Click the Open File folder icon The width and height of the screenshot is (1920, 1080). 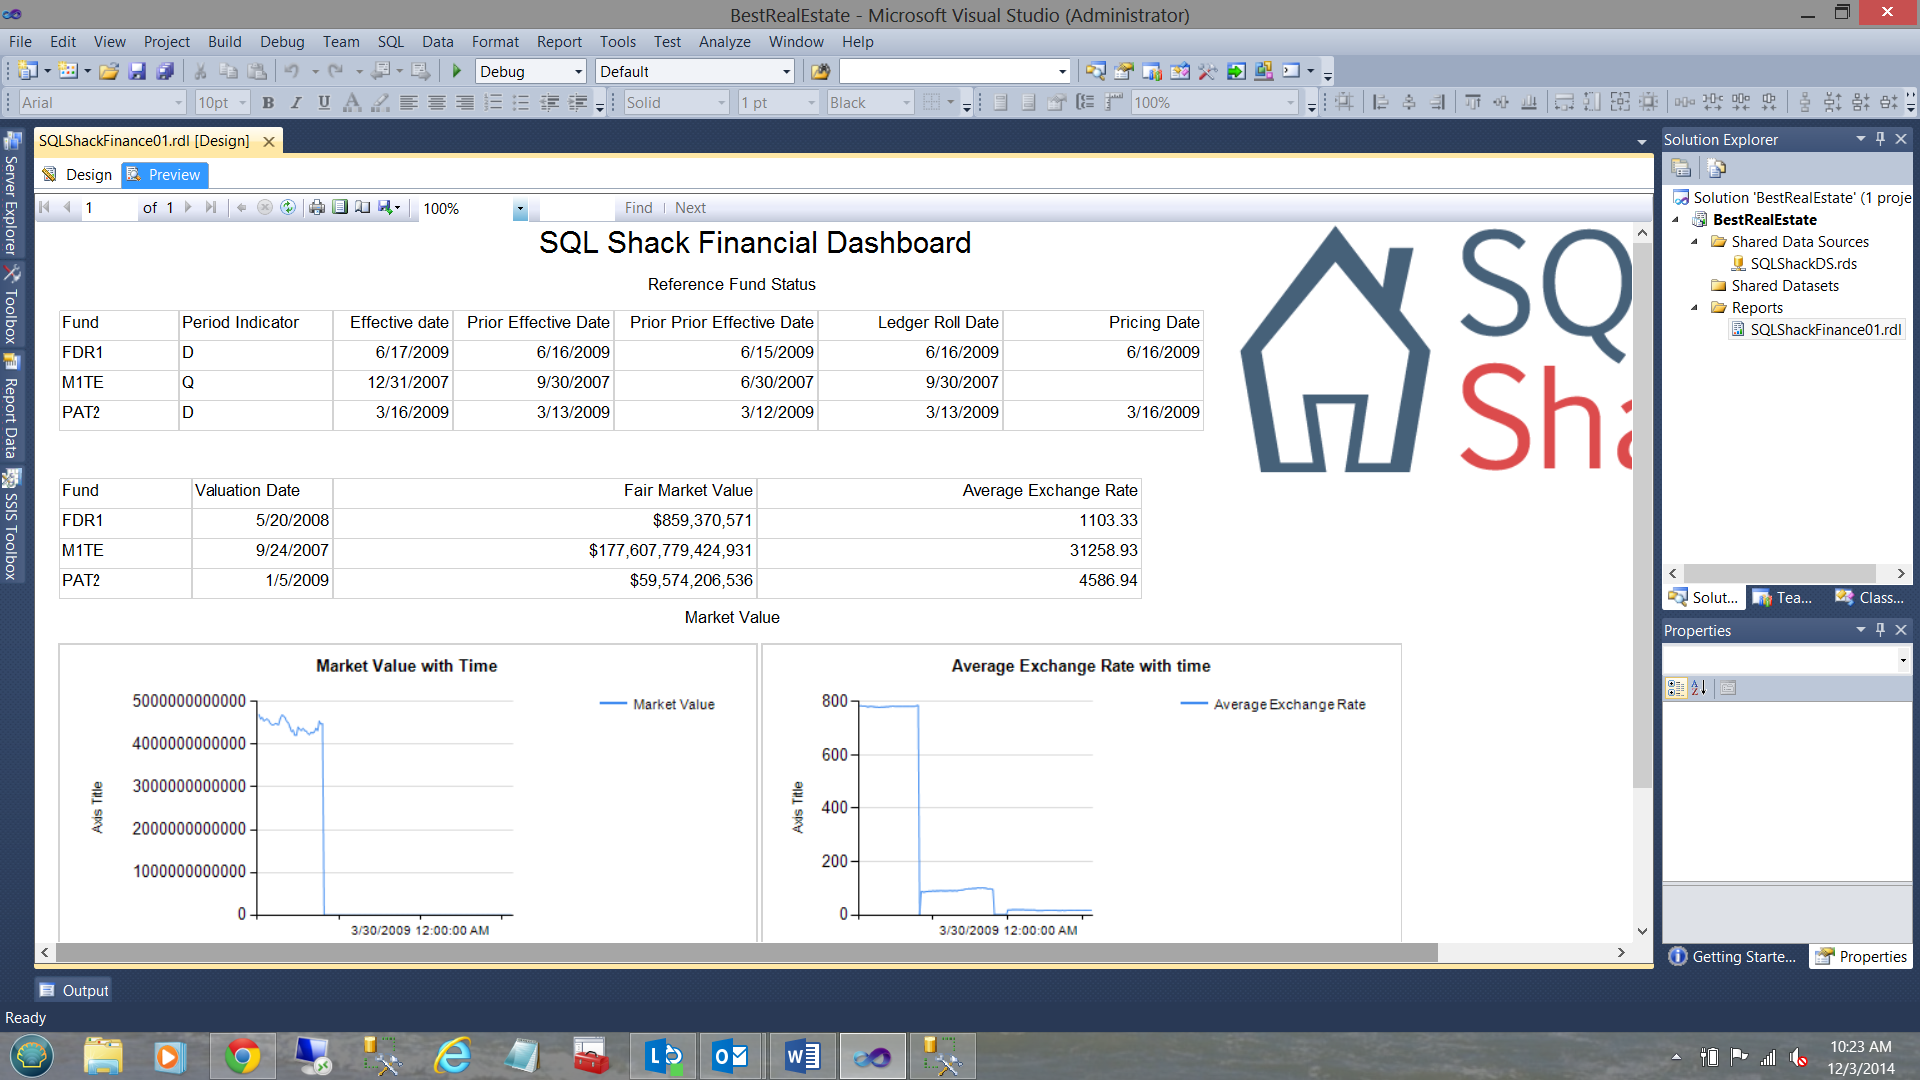coord(109,71)
